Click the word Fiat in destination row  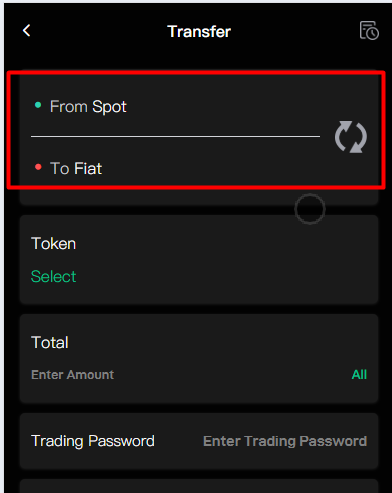click(88, 168)
